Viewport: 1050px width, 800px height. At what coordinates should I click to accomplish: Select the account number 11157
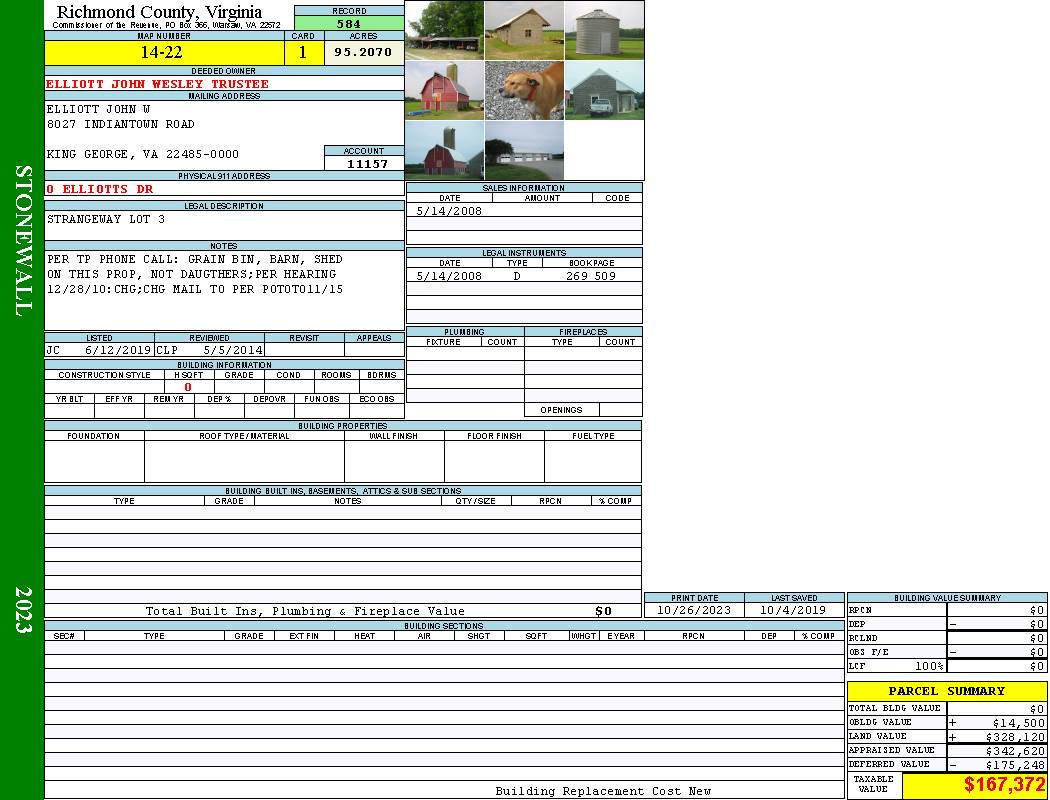click(367, 164)
